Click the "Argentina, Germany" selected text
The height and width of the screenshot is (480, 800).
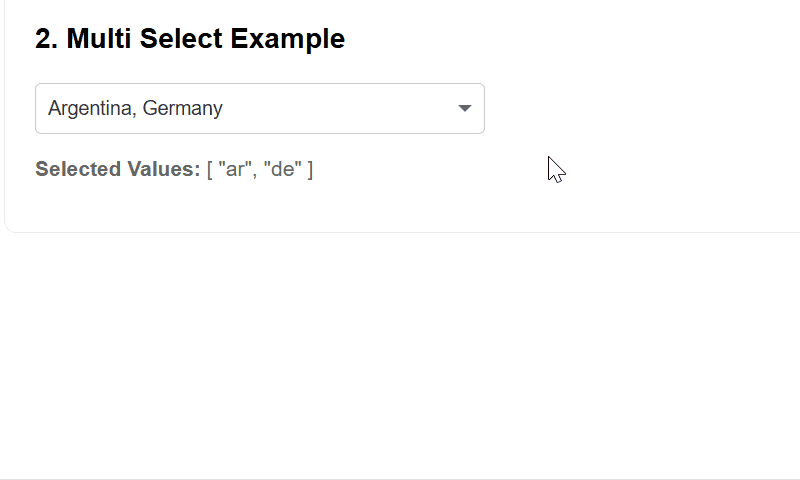(135, 108)
